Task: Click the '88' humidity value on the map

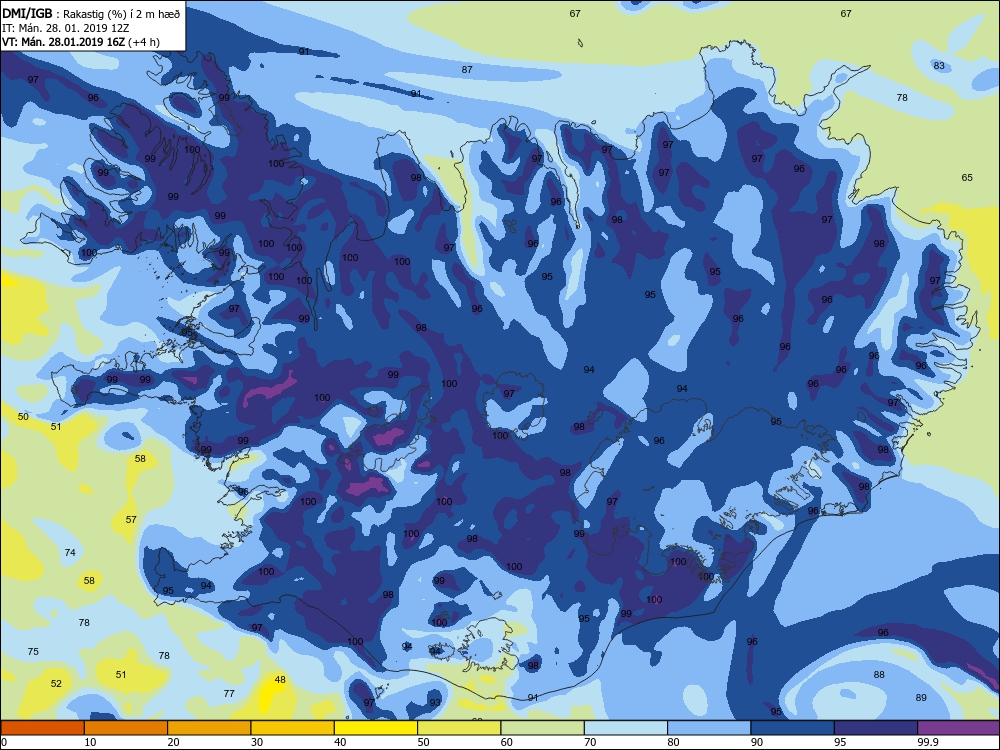Action: pyautogui.click(x=879, y=675)
